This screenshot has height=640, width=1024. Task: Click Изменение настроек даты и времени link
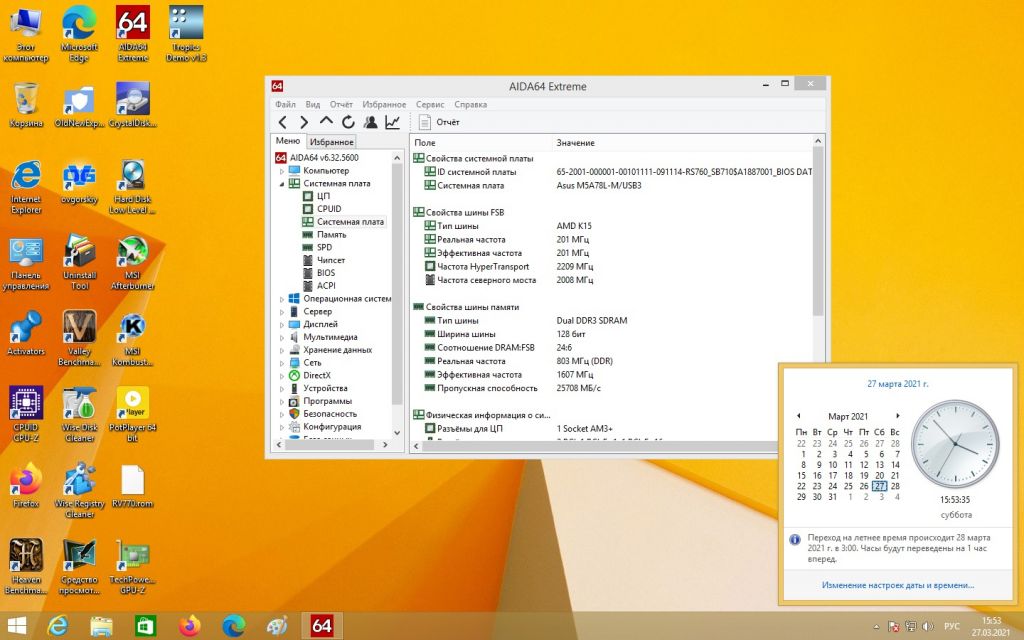tap(898, 586)
